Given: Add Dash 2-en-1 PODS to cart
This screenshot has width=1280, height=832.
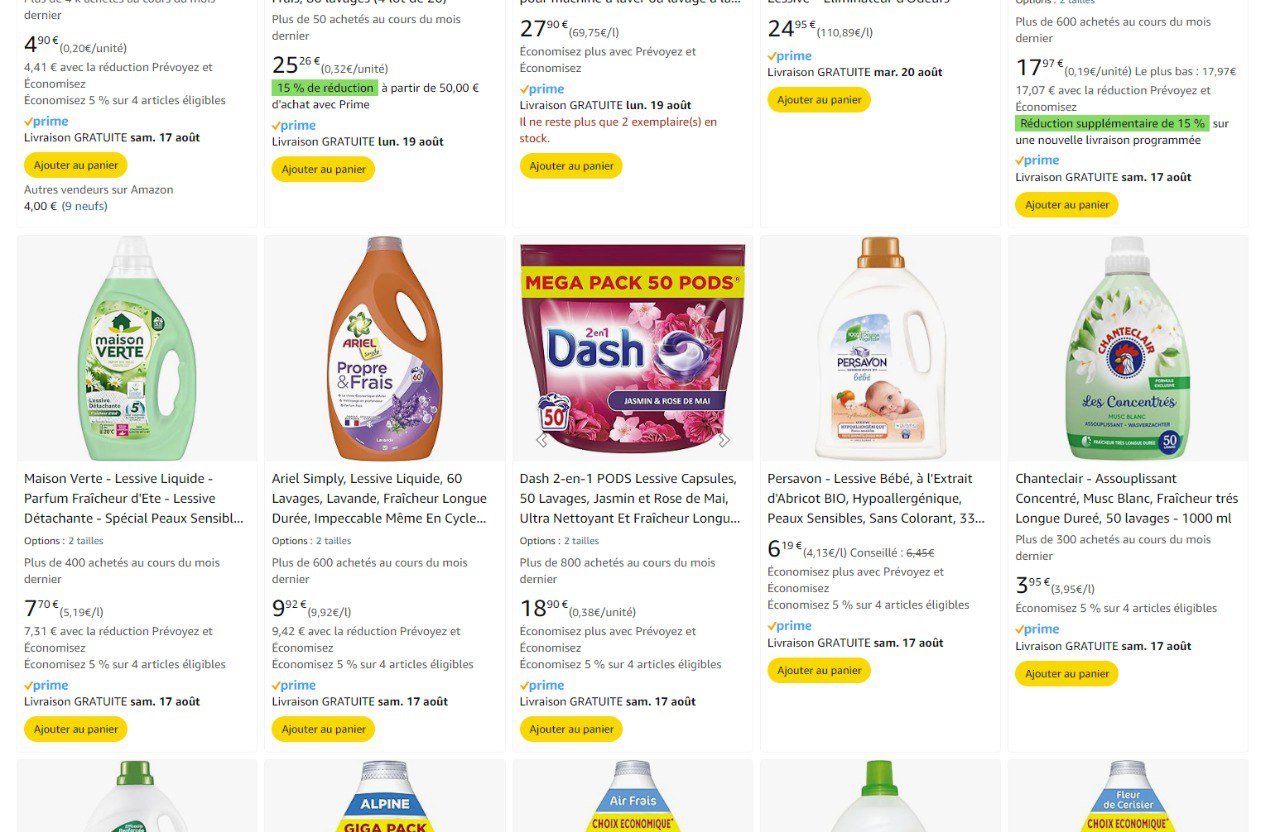Looking at the screenshot, I should (571, 729).
